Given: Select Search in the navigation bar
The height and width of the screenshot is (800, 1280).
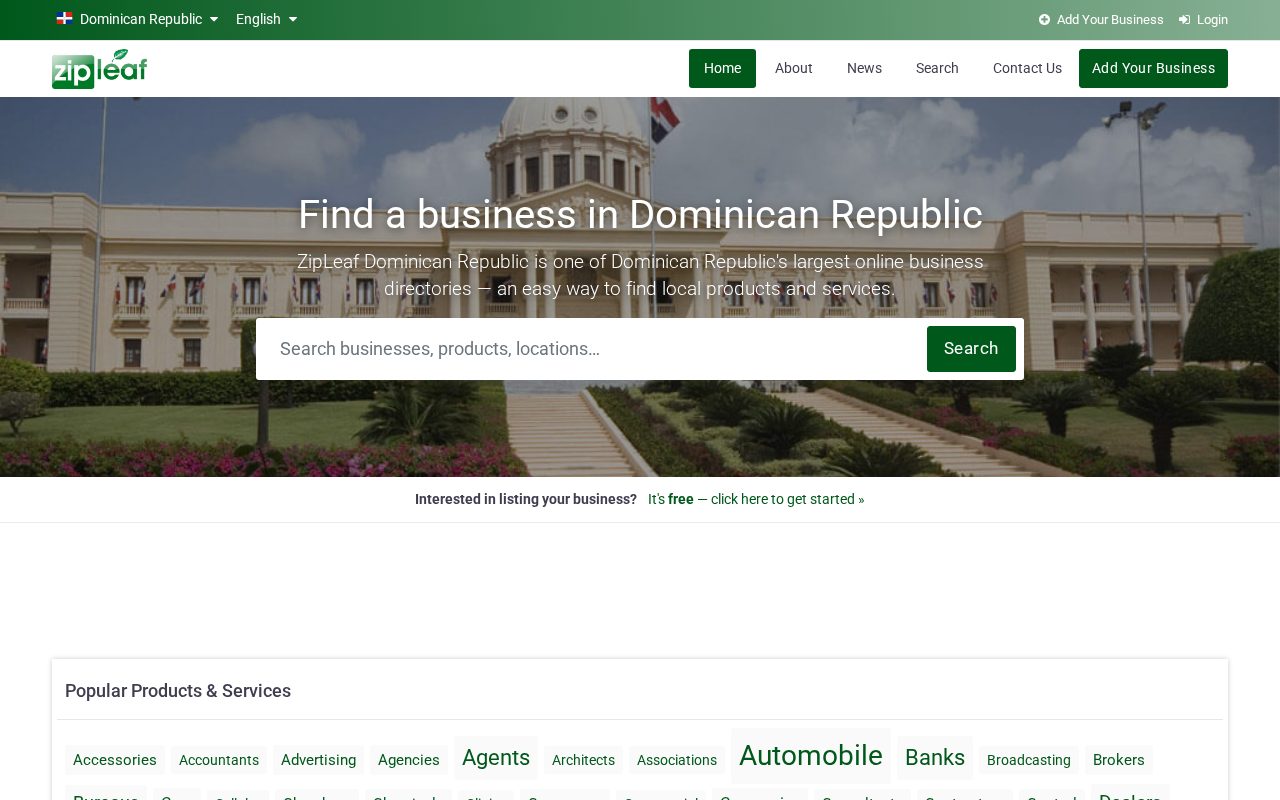Looking at the screenshot, I should pyautogui.click(x=937, y=68).
